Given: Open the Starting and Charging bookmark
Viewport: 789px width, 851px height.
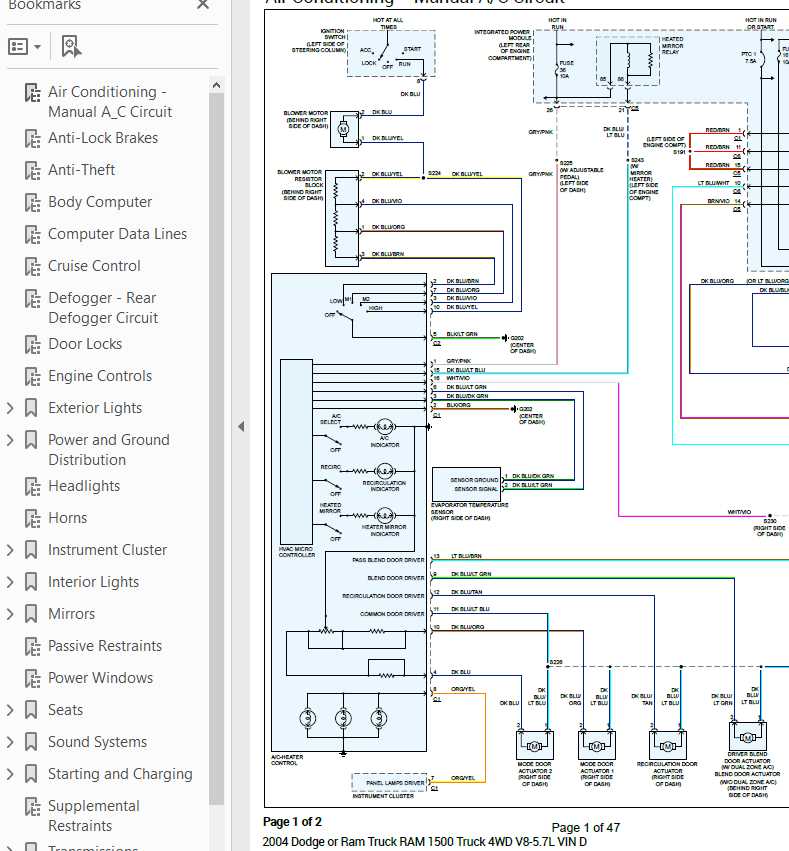Looking at the screenshot, I should (x=120, y=774).
